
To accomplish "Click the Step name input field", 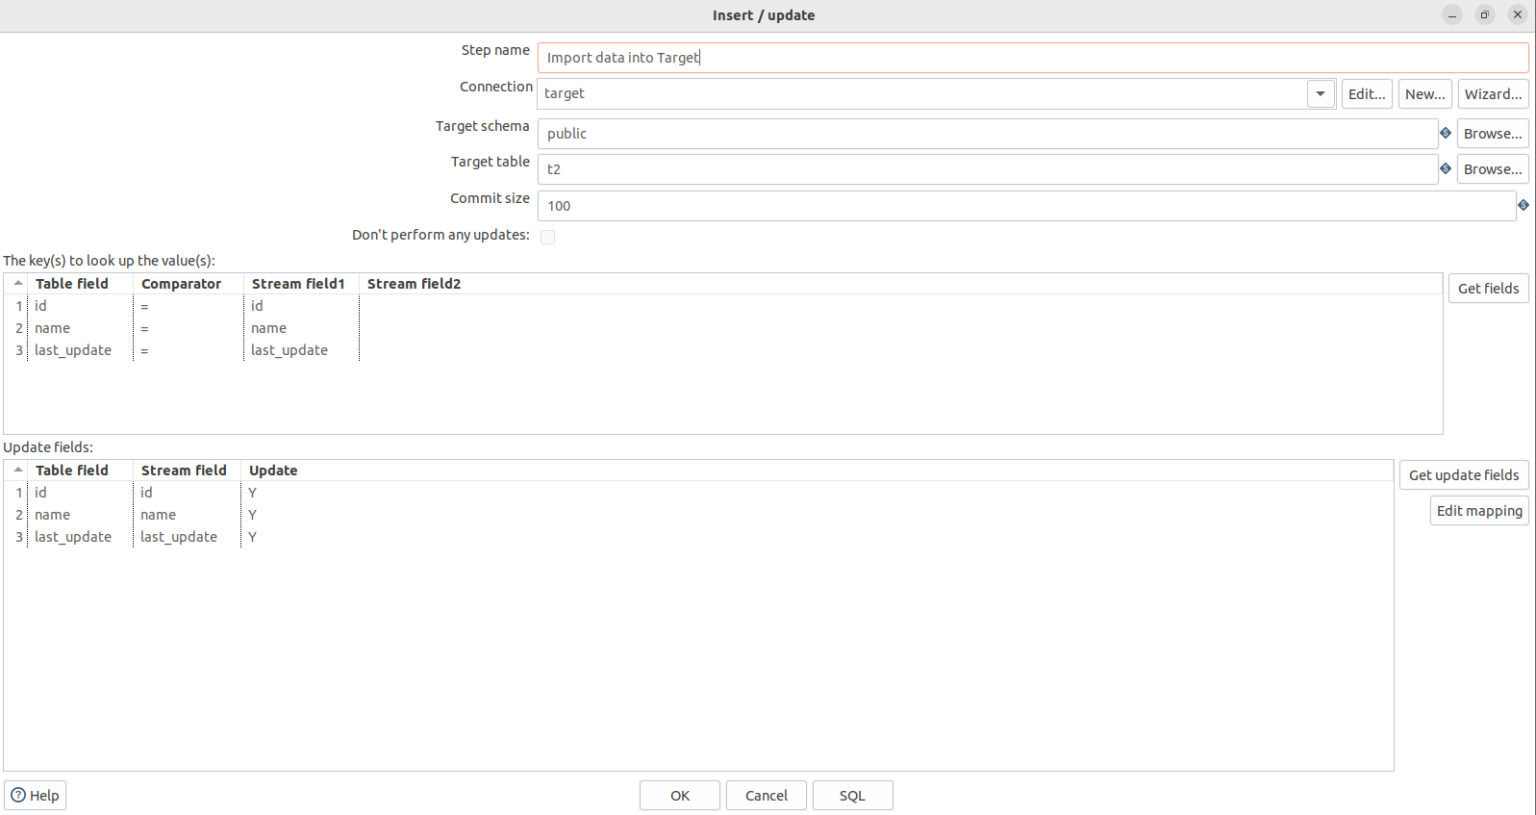I will pyautogui.click(x=900, y=57).
